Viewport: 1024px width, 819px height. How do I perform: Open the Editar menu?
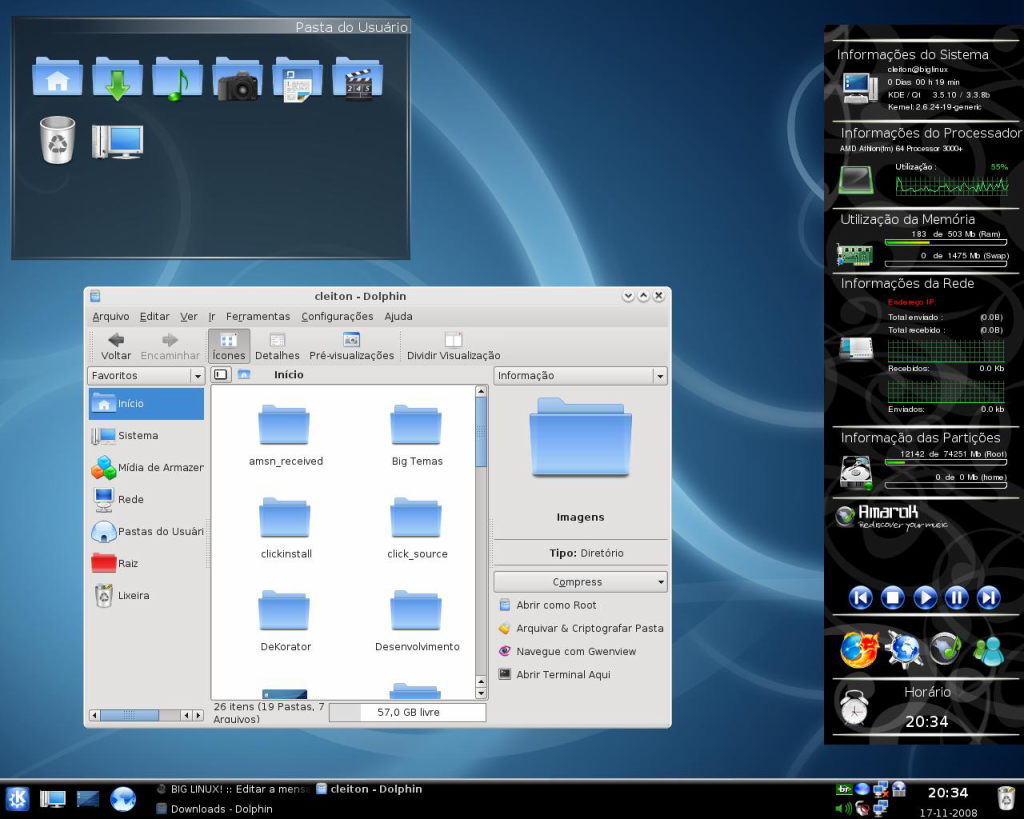click(x=155, y=316)
